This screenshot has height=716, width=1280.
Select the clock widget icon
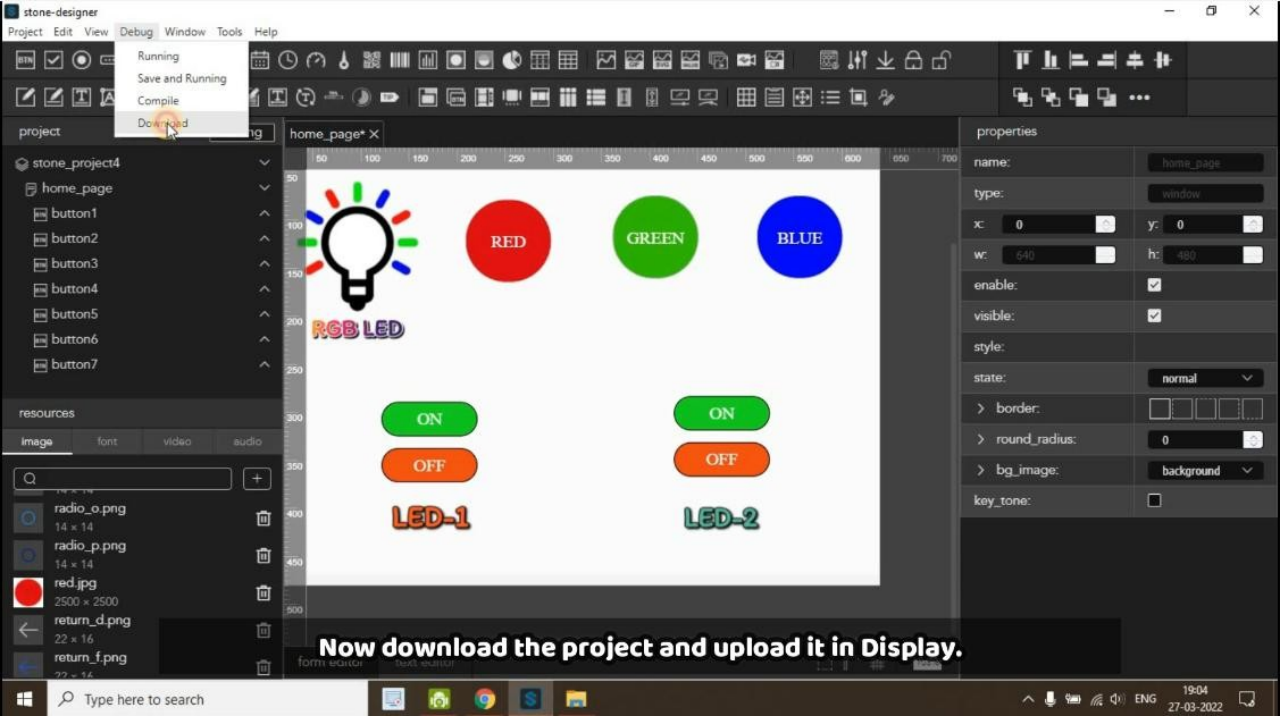[x=288, y=60]
